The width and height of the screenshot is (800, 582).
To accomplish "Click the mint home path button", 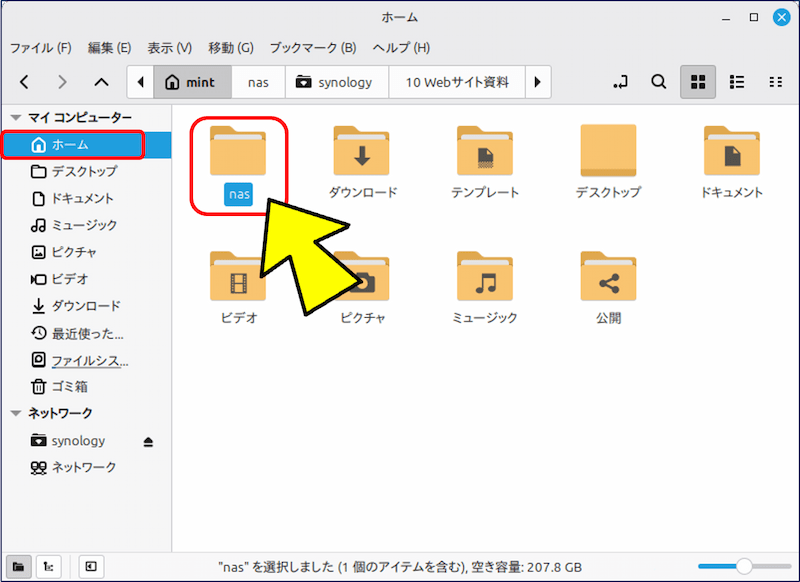I will pyautogui.click(x=190, y=82).
